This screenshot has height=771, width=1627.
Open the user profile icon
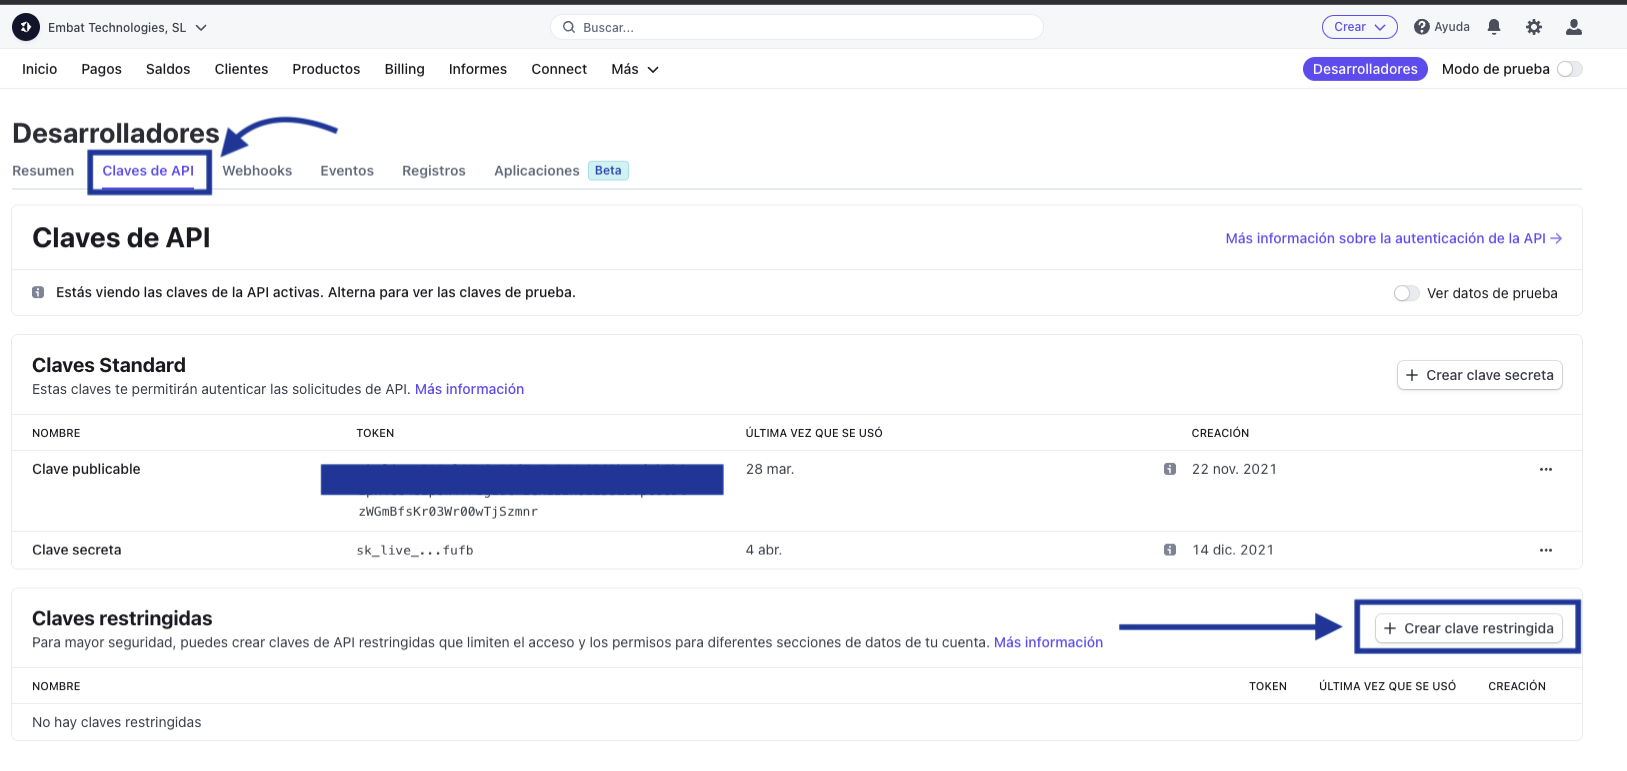coord(1574,27)
